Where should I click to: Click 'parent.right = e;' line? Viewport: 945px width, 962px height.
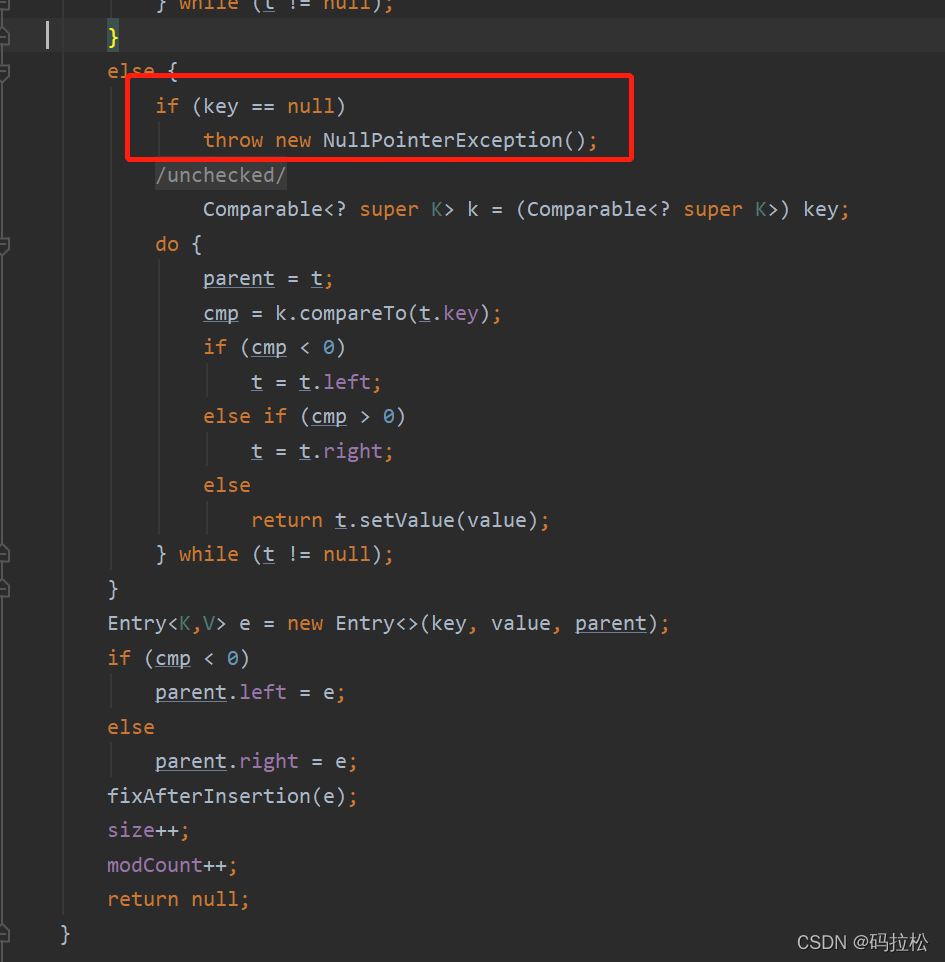(256, 762)
